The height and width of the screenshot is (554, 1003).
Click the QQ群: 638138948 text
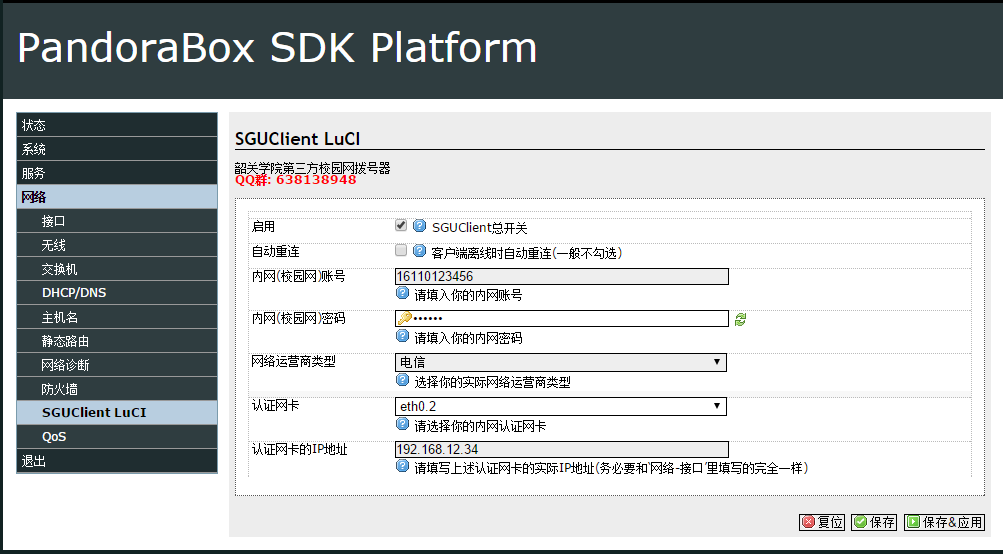pyautogui.click(x=296, y=180)
